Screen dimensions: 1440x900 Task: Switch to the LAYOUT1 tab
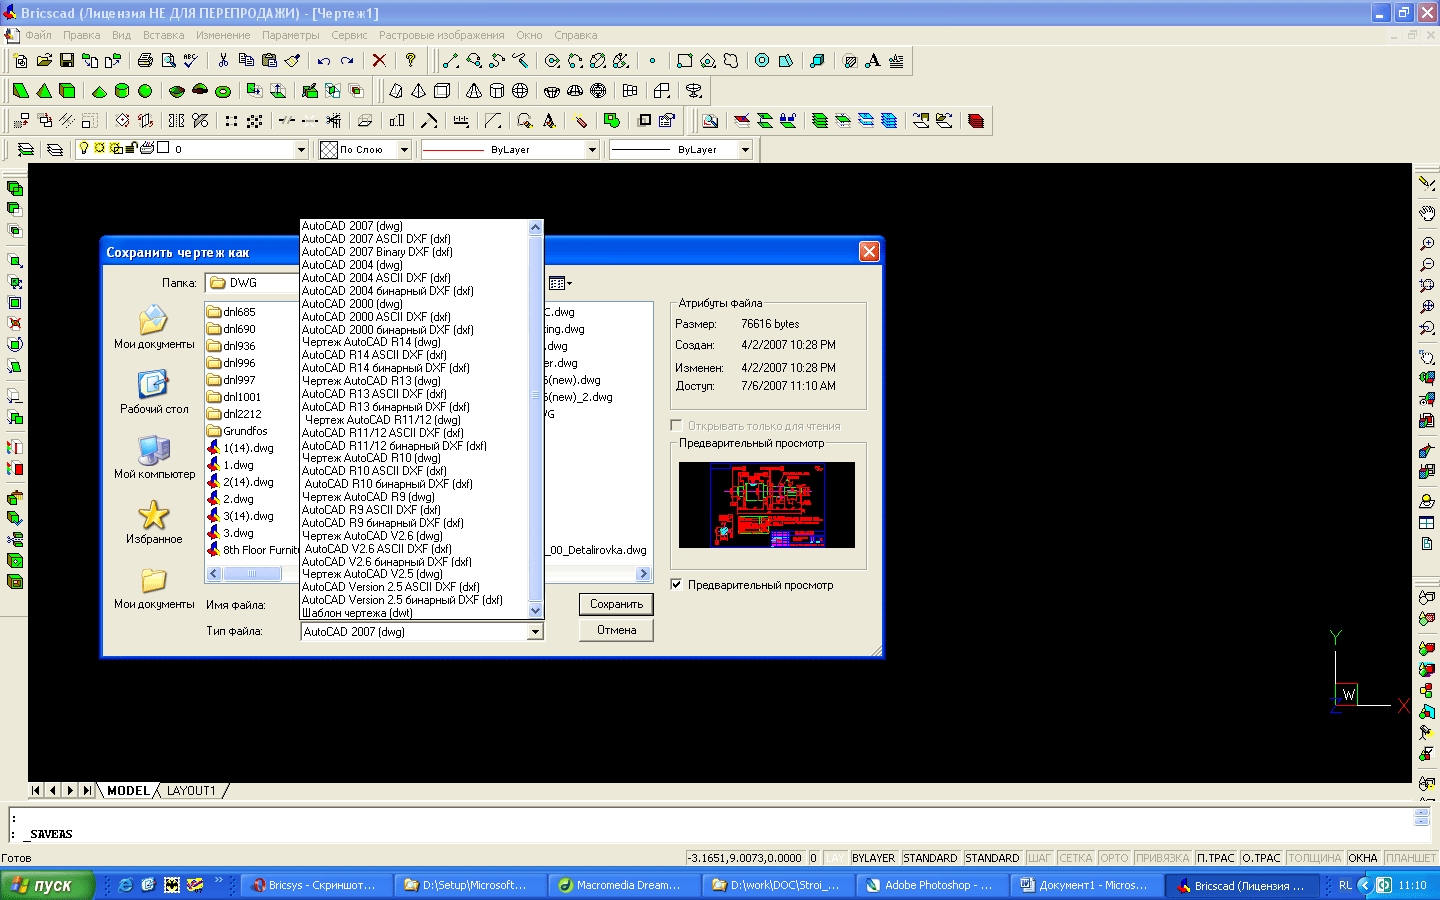coord(191,791)
